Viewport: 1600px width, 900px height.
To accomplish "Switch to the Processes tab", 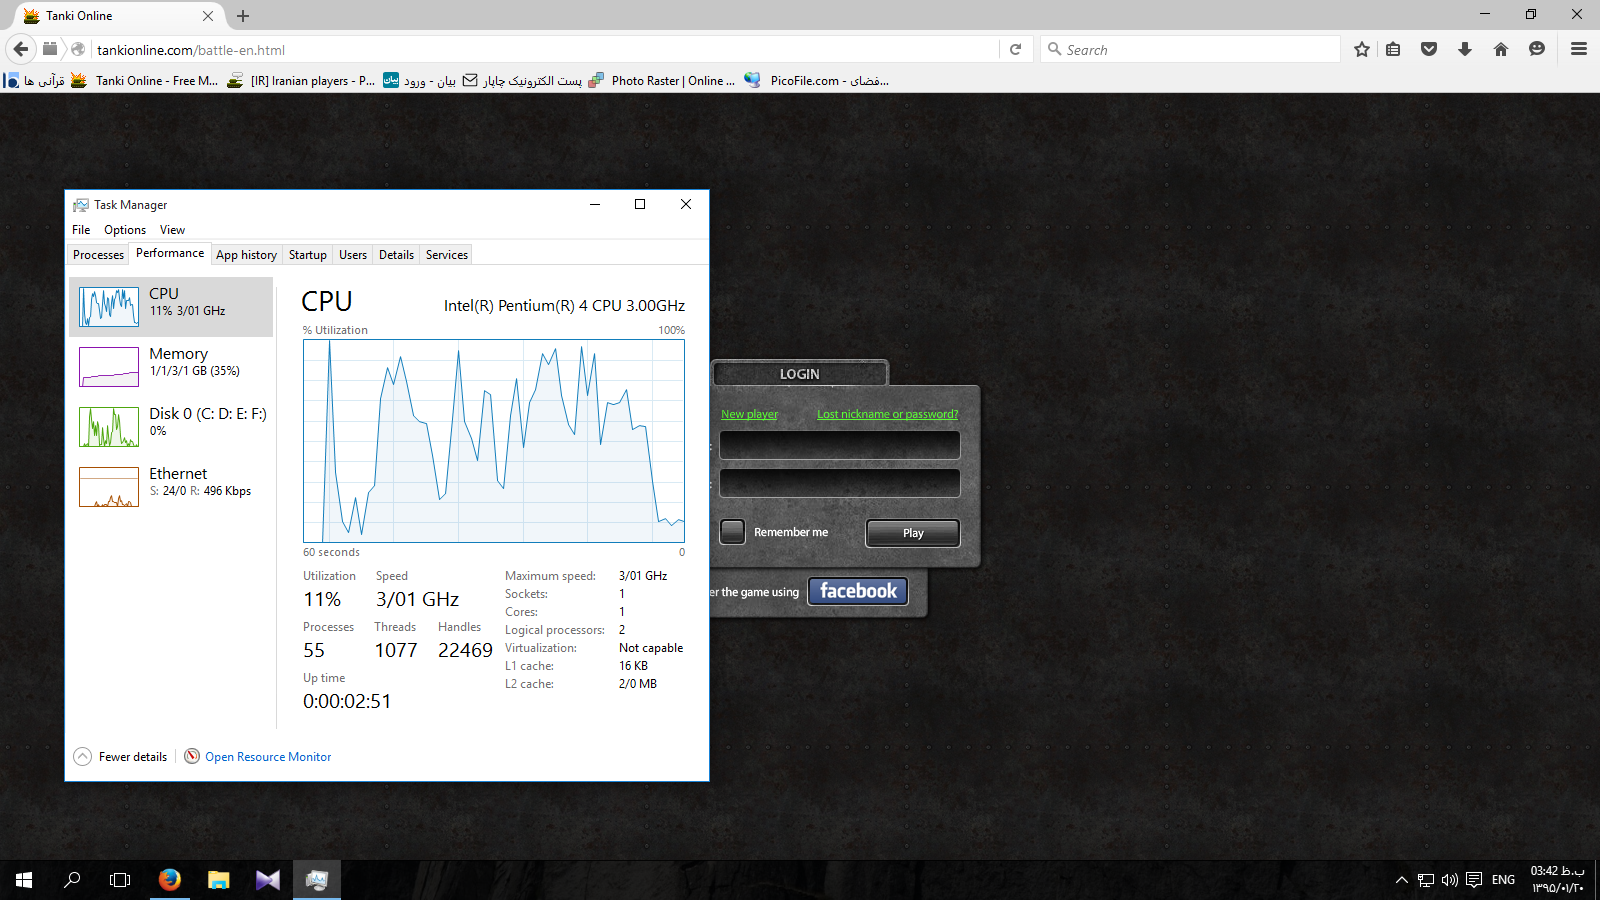I will (x=98, y=255).
